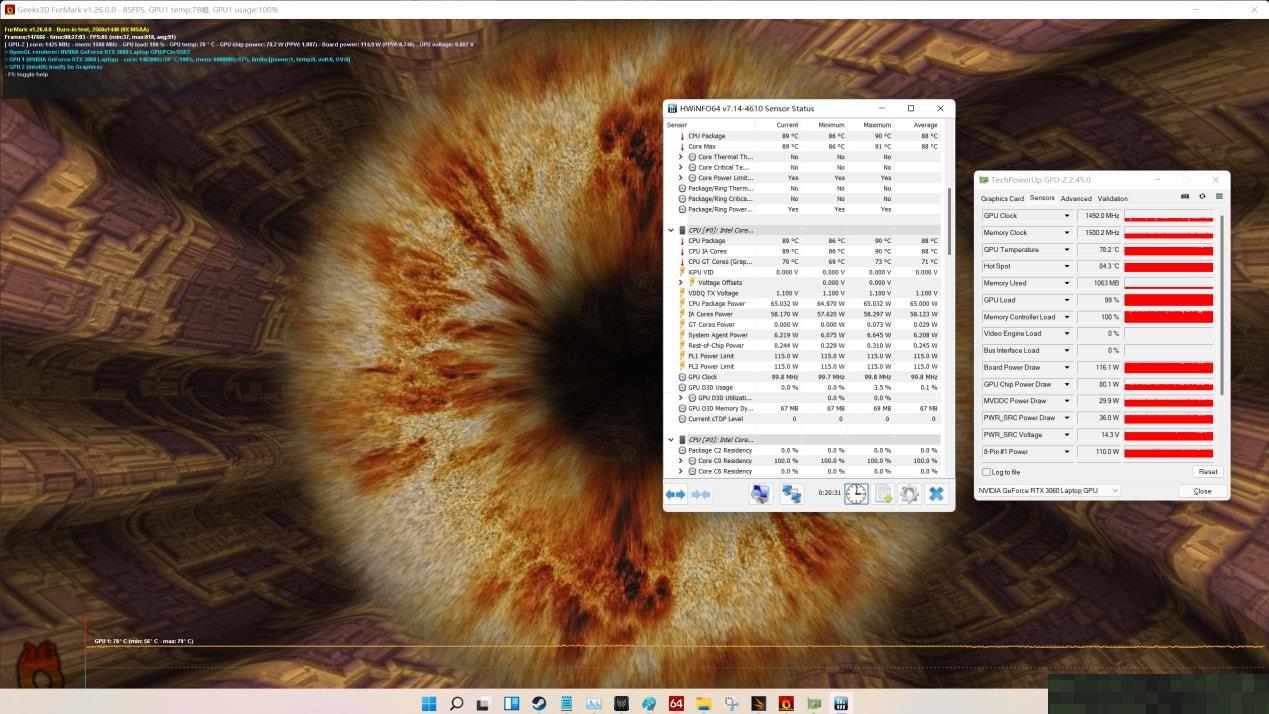Screen dimensions: 1269x714
Task: Click HWiNFO expand layout arrows icon
Action: [x=676, y=494]
